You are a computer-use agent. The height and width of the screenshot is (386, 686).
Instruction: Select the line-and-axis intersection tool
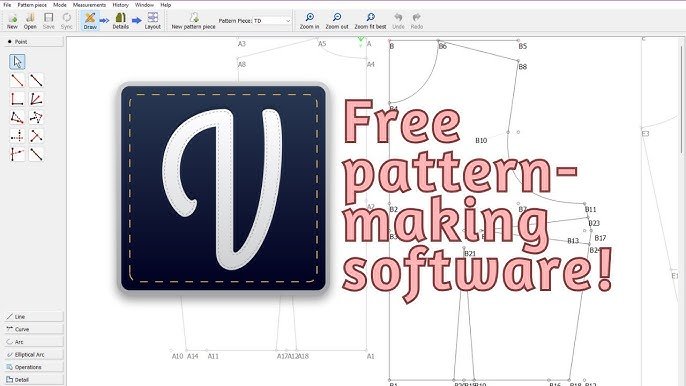pos(17,154)
